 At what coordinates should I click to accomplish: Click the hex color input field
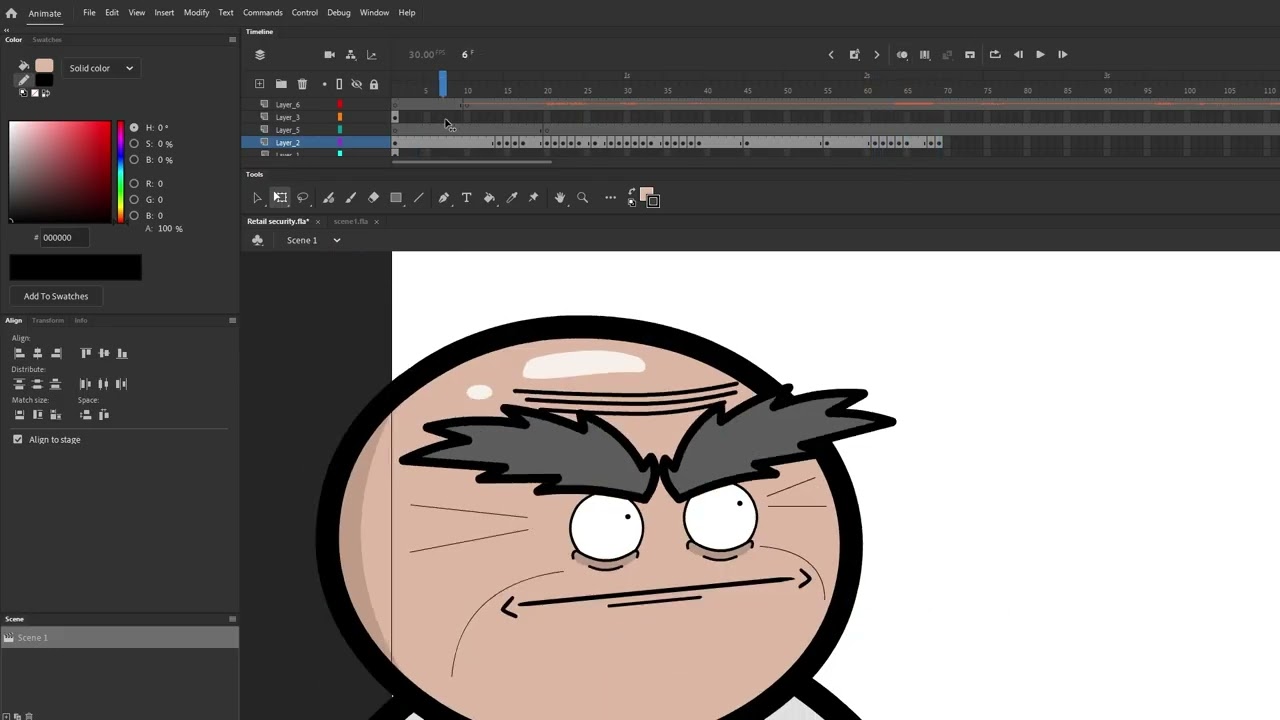(x=64, y=238)
